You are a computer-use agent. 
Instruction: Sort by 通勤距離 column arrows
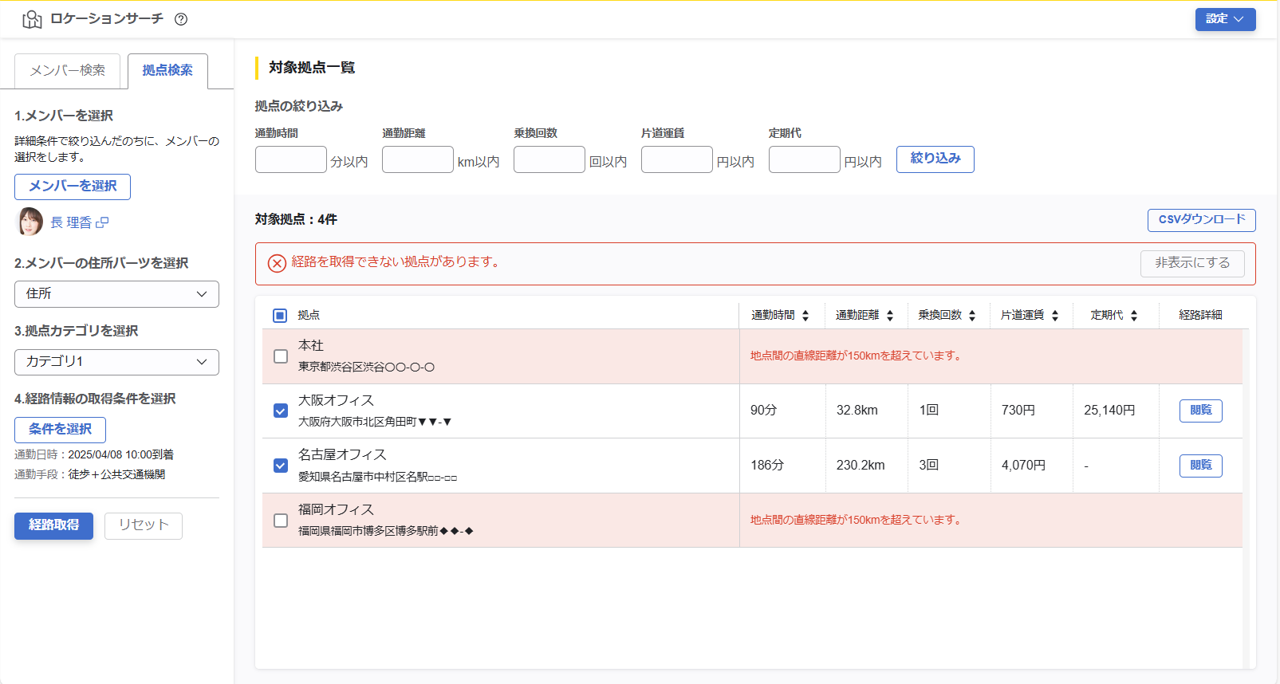tap(890, 316)
